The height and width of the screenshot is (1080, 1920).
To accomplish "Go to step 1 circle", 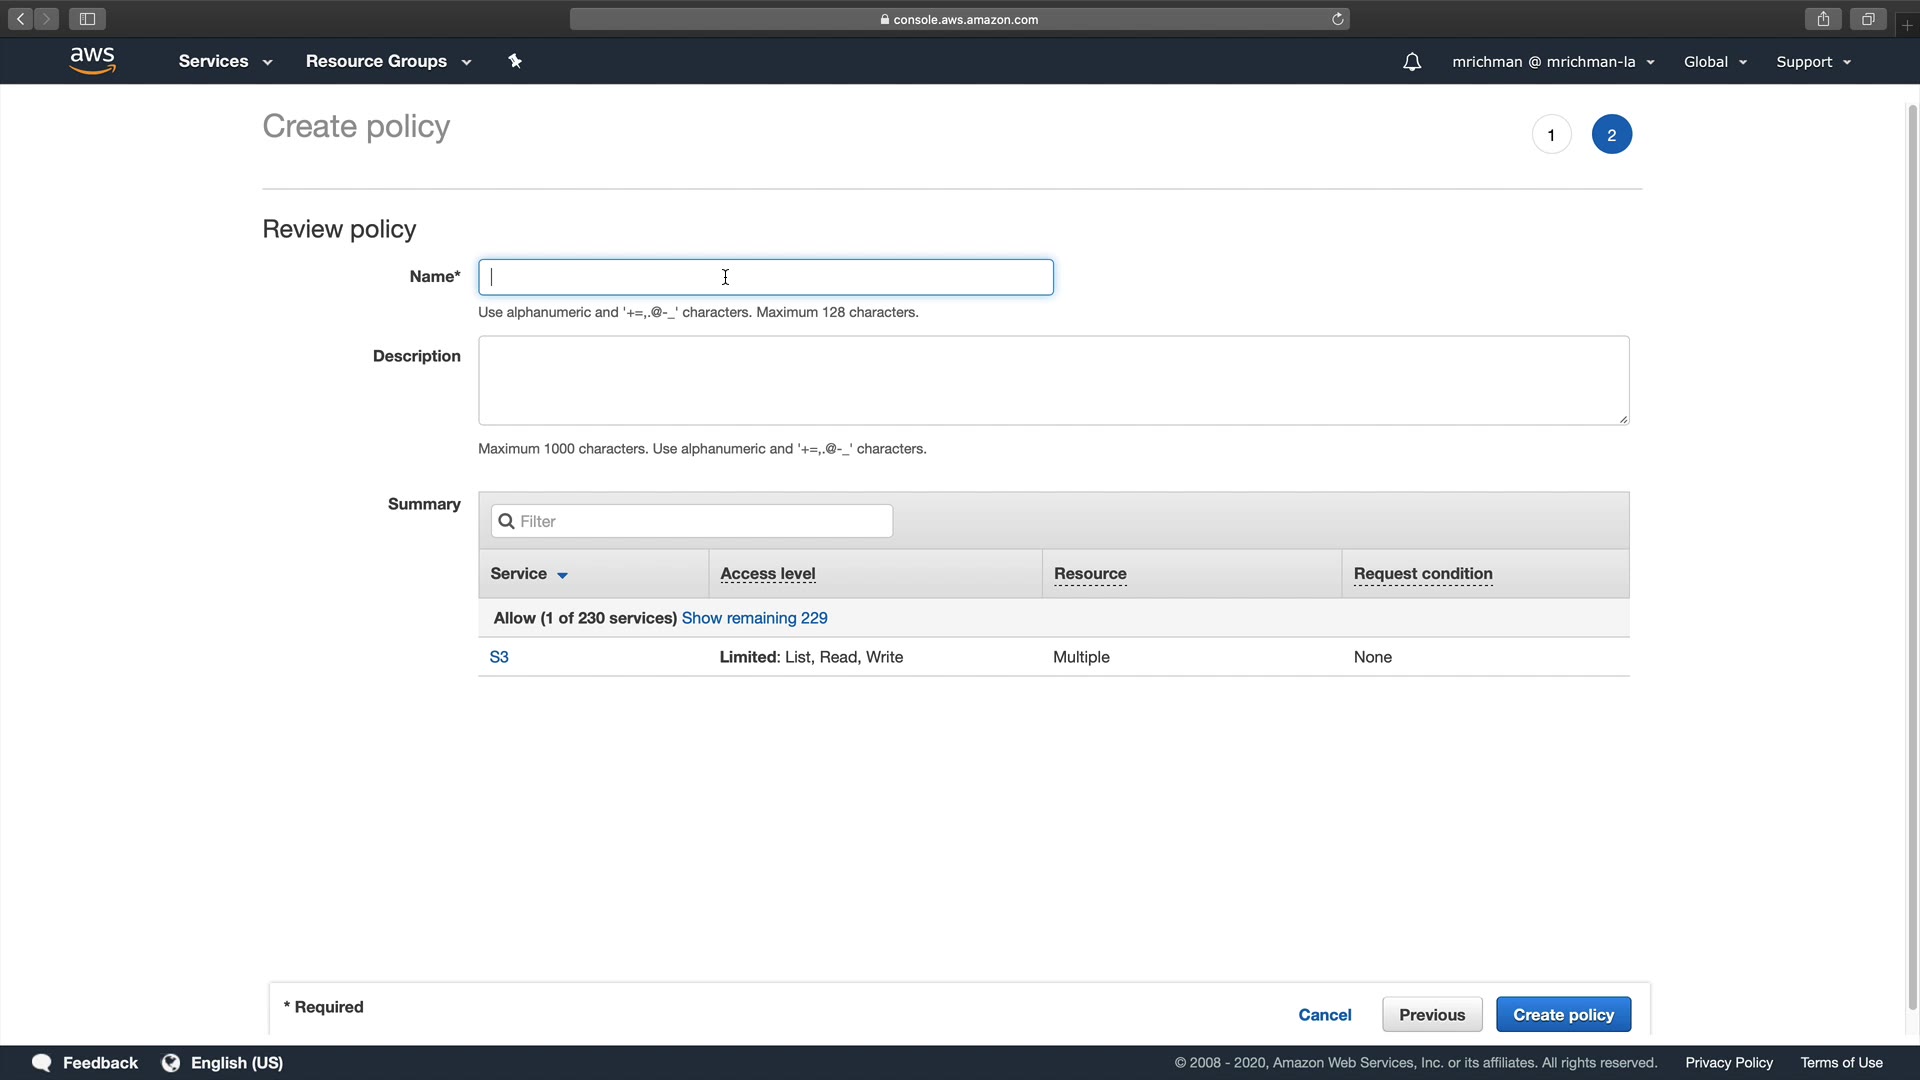I will pyautogui.click(x=1551, y=135).
